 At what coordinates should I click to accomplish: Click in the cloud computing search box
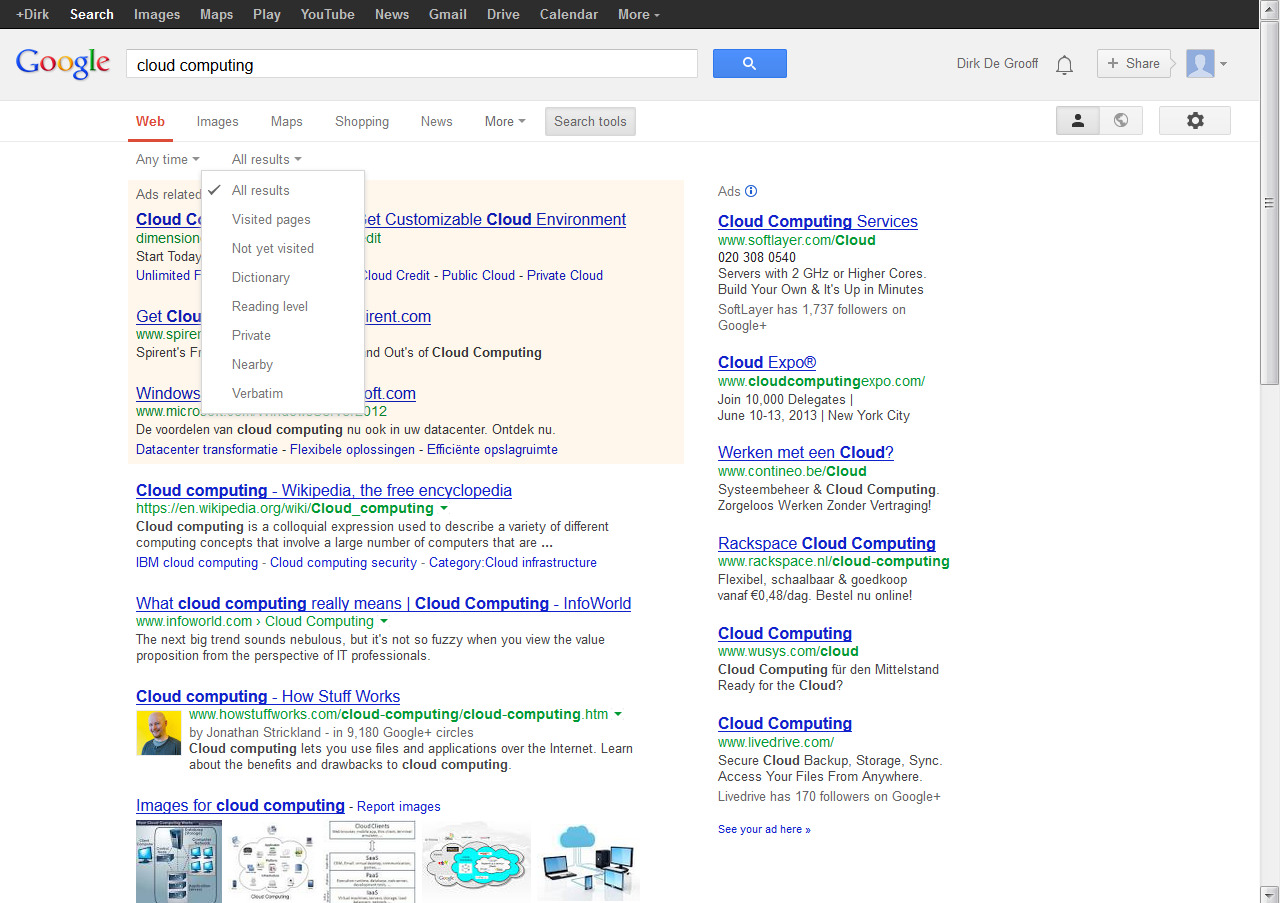click(411, 64)
